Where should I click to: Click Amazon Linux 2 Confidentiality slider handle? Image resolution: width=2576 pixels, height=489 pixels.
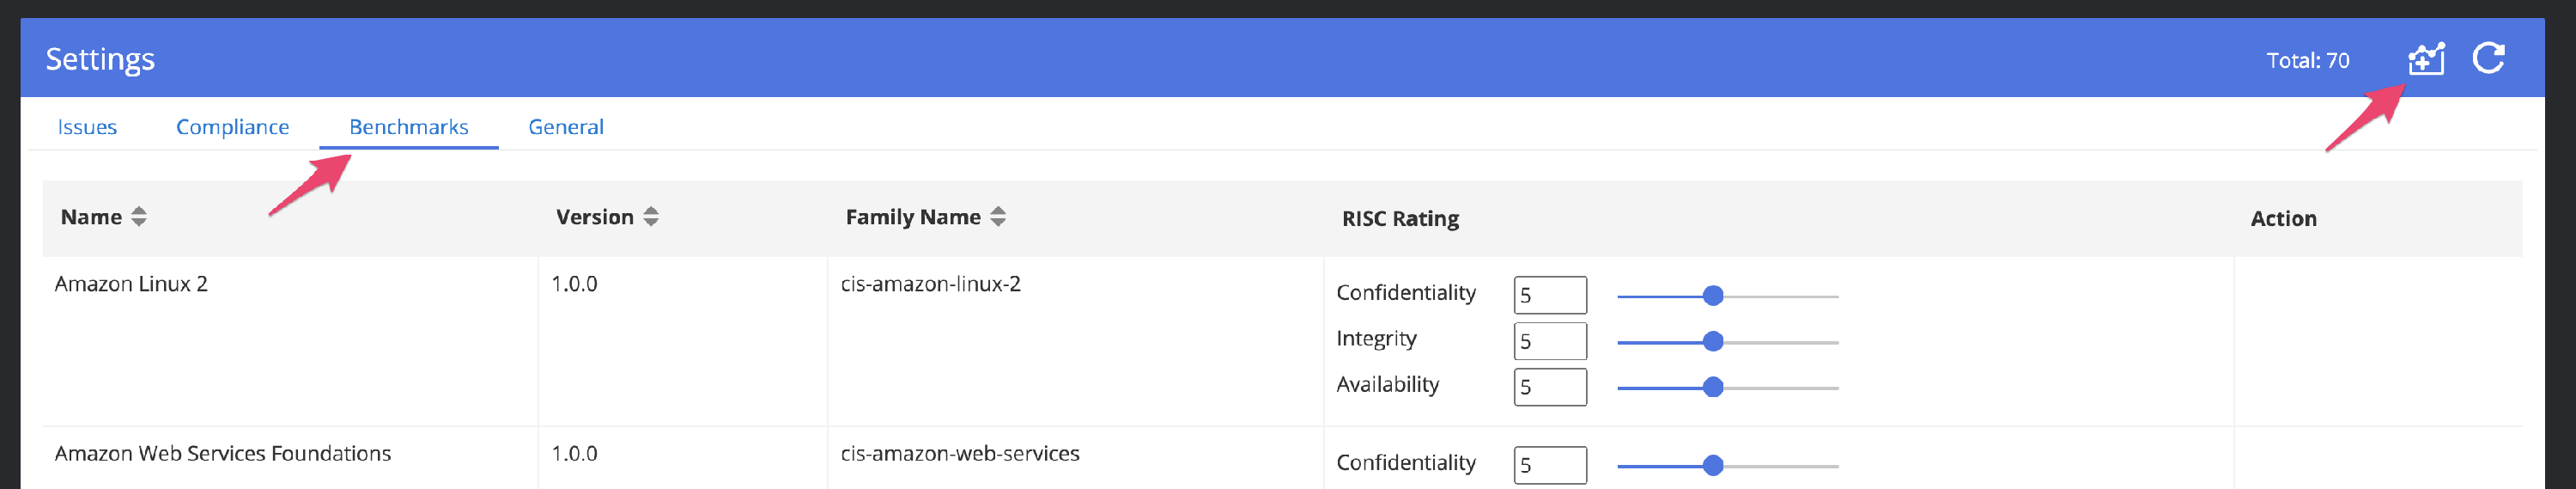click(1713, 296)
